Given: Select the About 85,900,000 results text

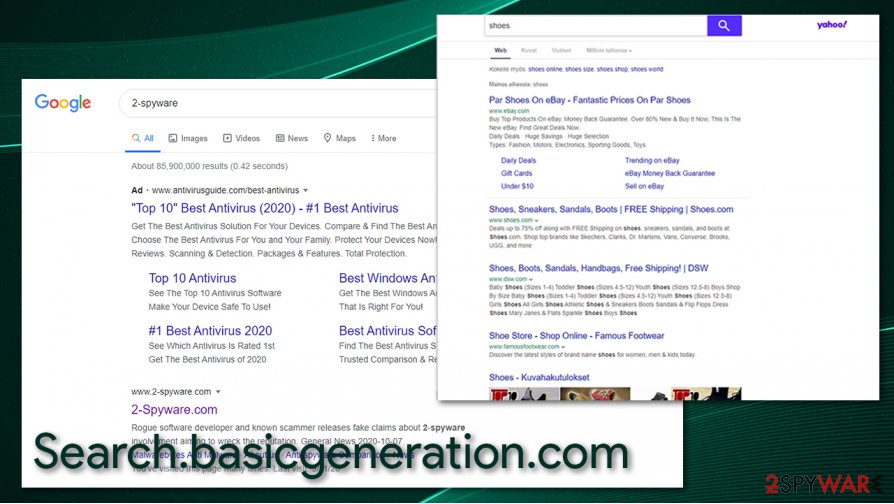Looking at the screenshot, I should pos(209,166).
